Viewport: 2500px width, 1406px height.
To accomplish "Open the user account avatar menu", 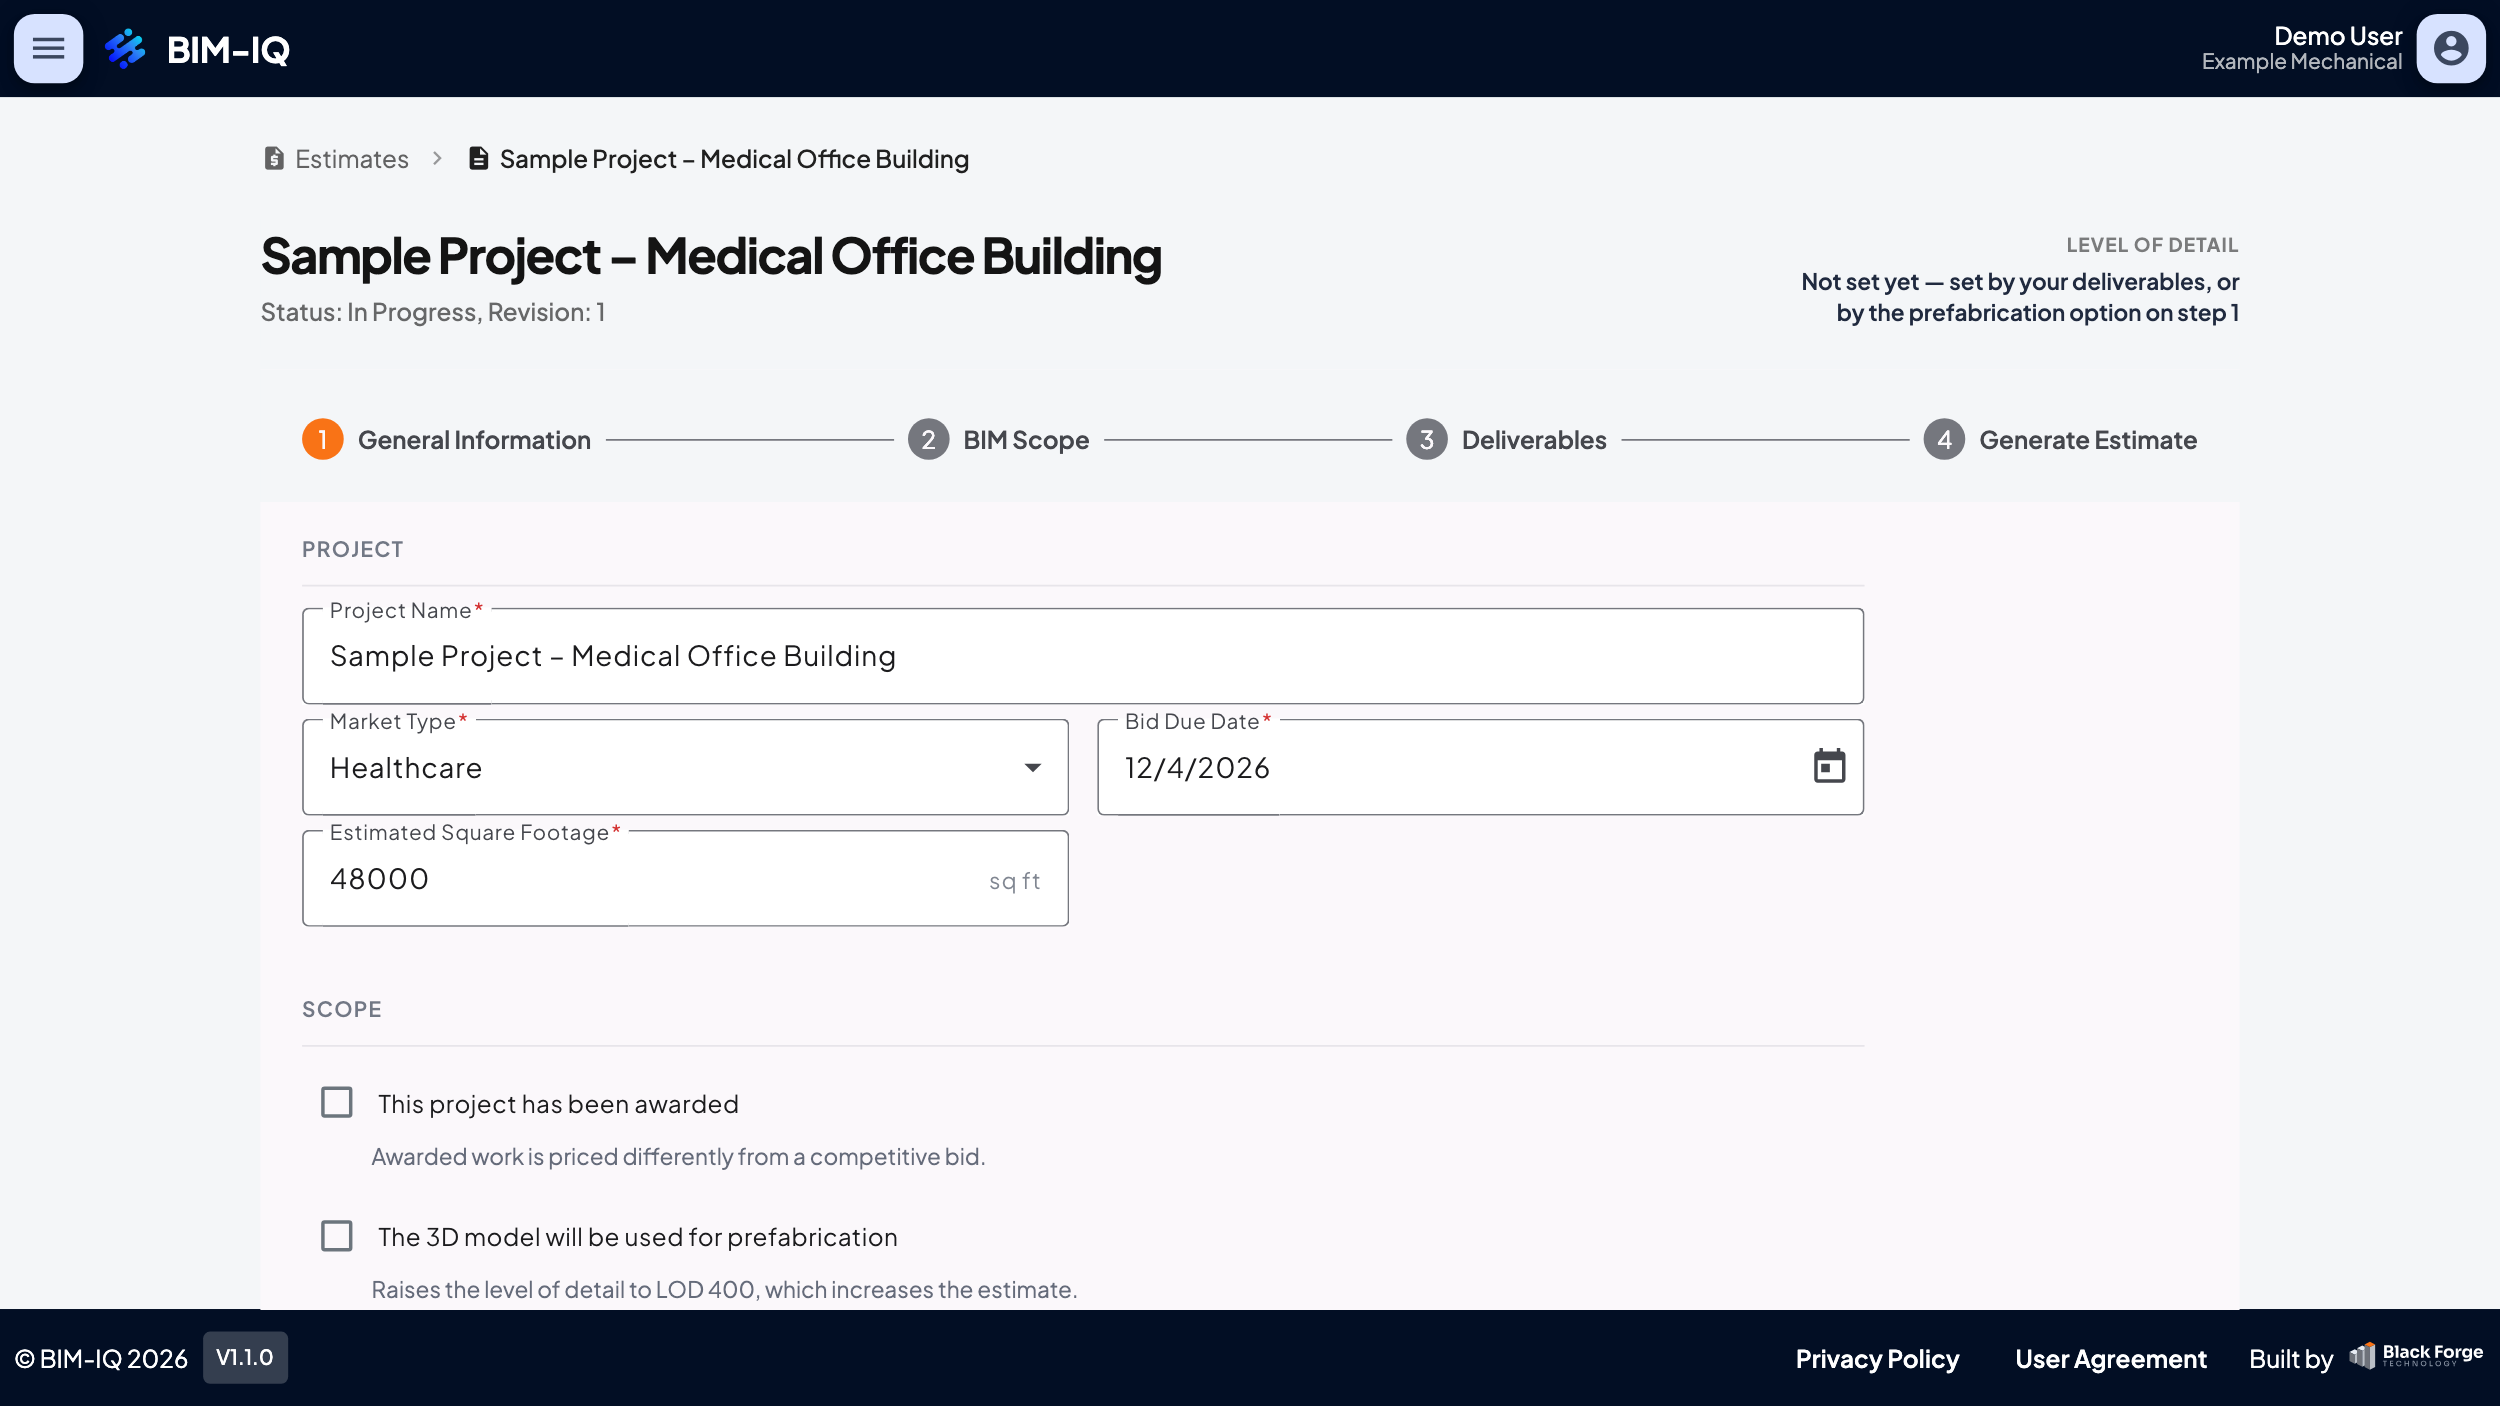I will point(2451,48).
